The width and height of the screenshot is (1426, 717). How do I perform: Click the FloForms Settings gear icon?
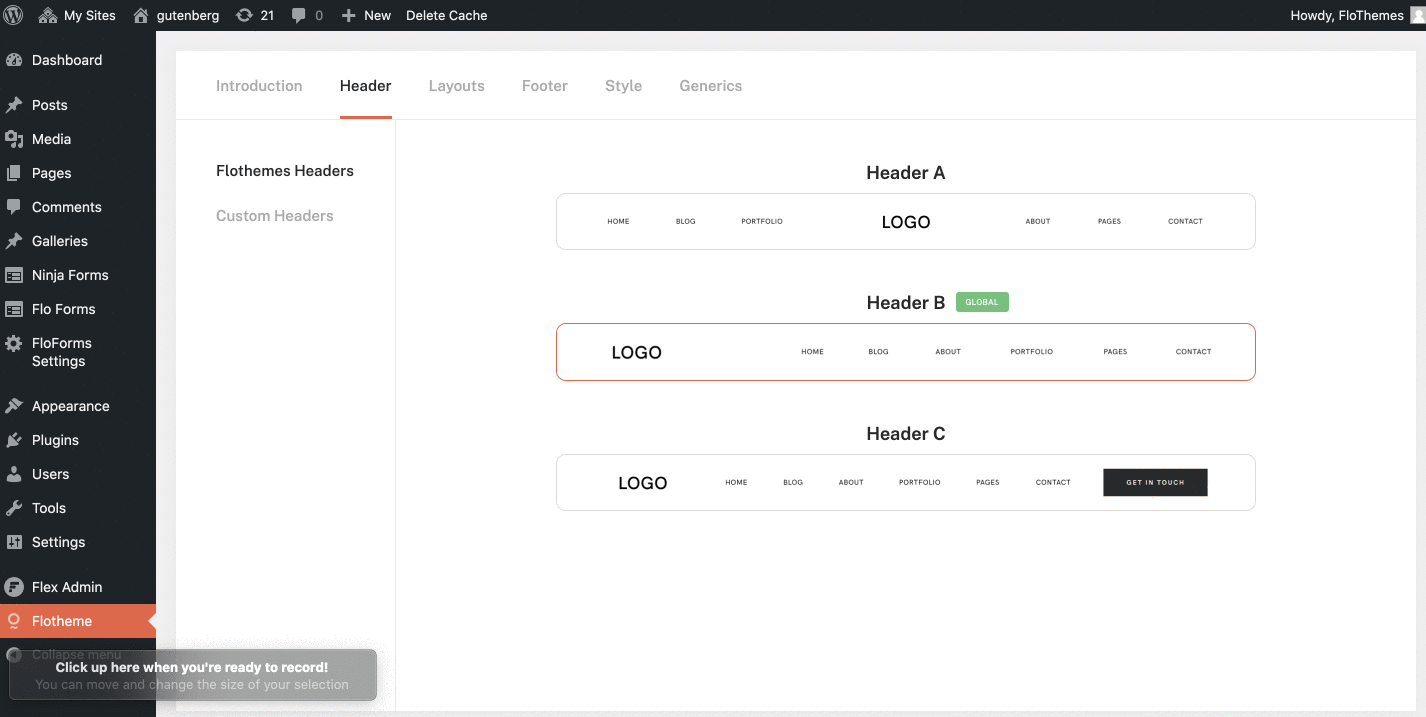click(14, 343)
